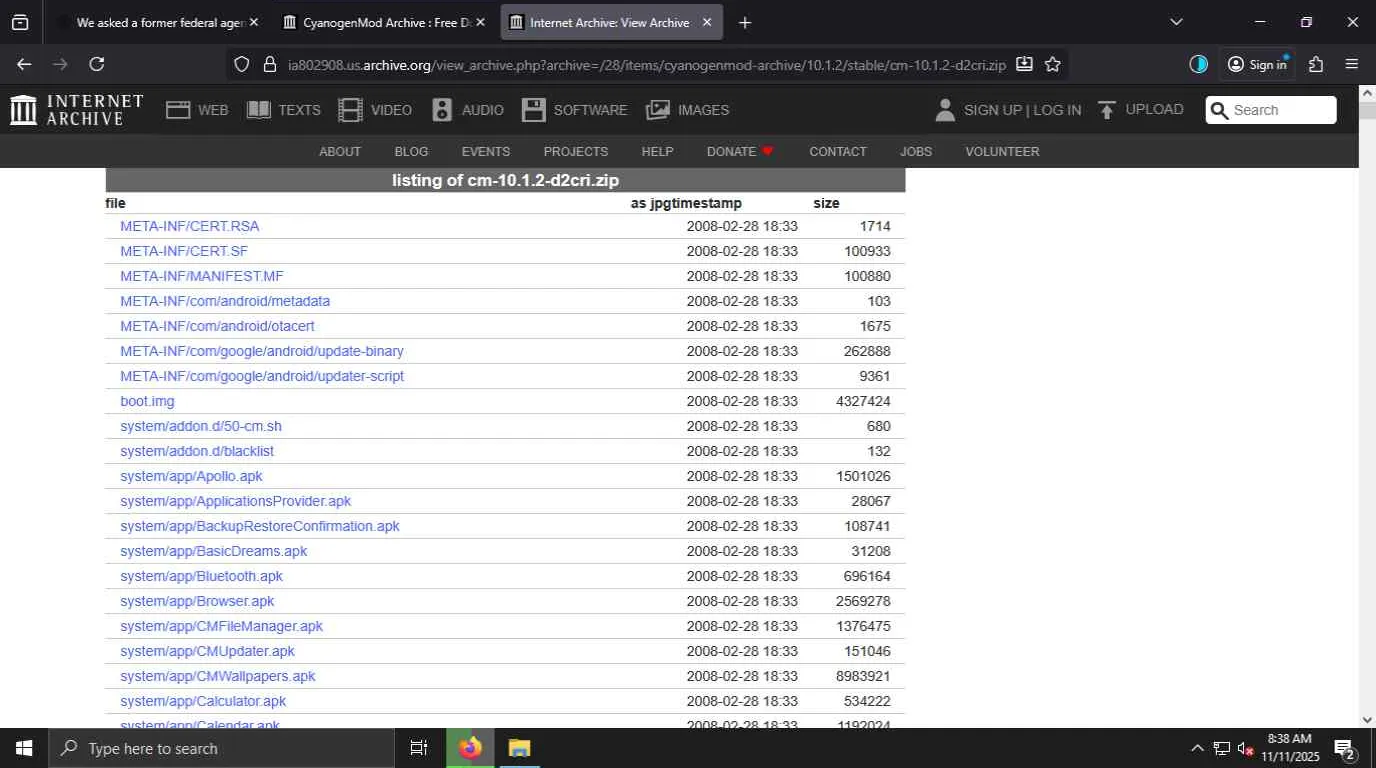Show site security info via the padlock
Viewport: 1376px width, 768px height.
[269, 64]
